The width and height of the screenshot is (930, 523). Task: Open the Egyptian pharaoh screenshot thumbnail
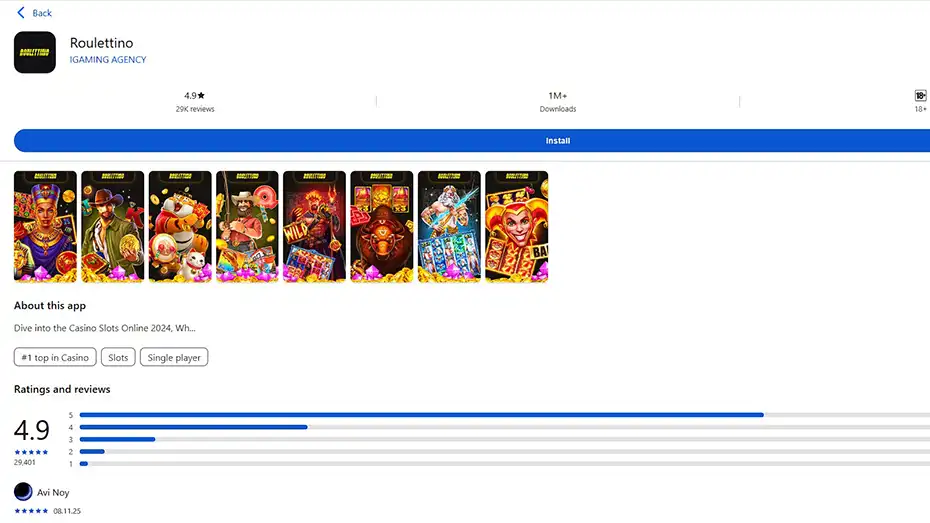[45, 227]
